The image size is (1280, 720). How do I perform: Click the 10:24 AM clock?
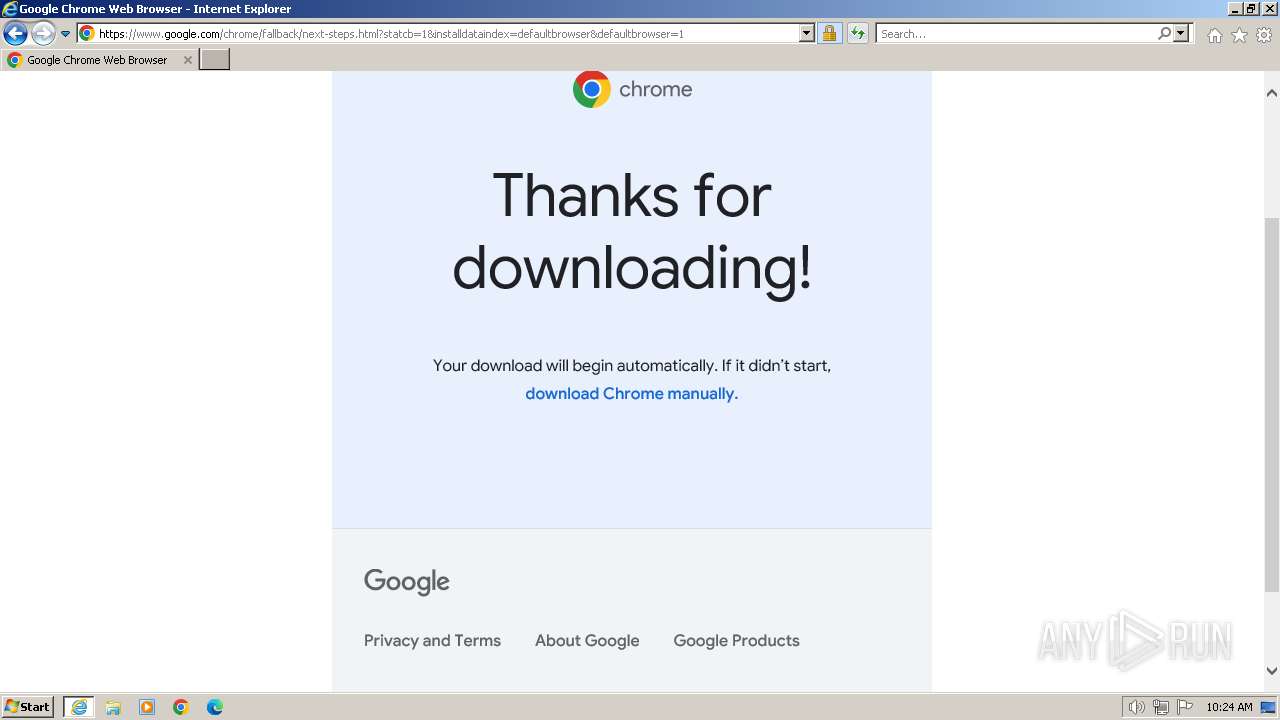[1229, 707]
